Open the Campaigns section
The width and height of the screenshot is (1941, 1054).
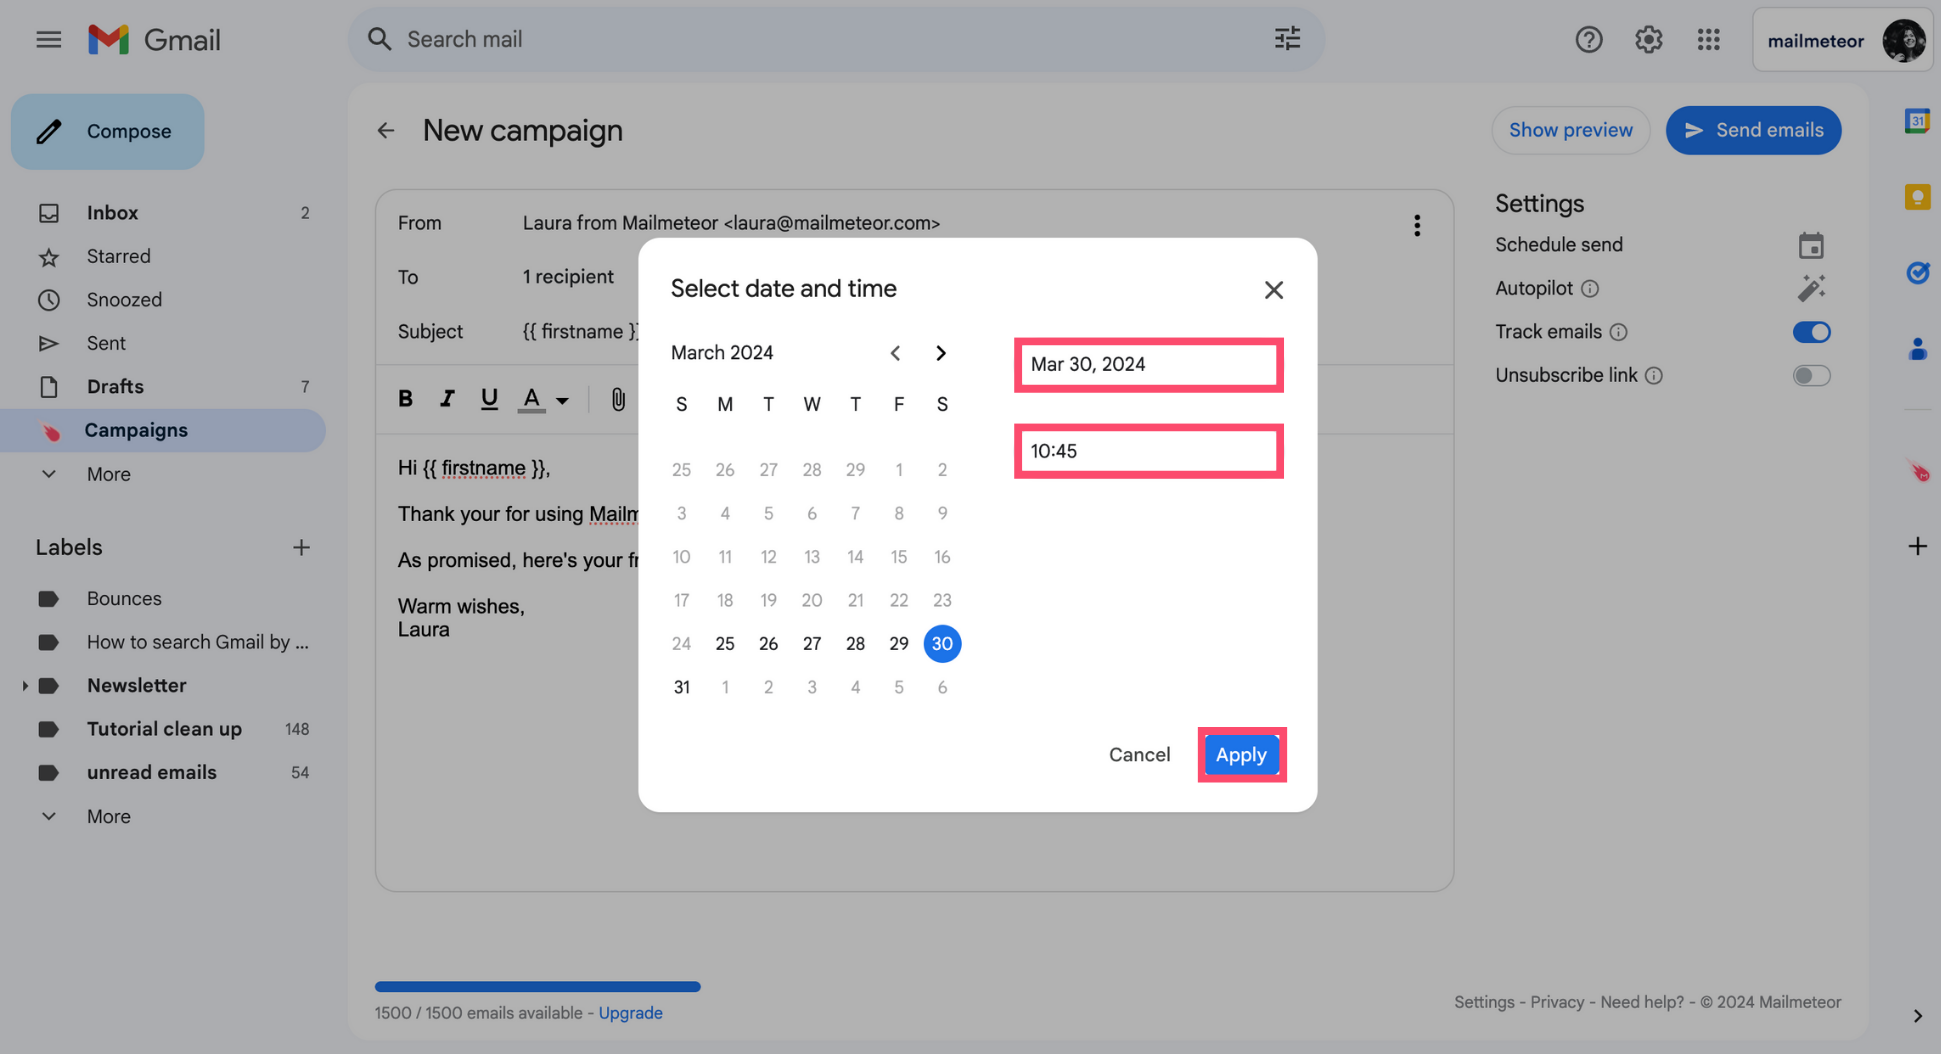coord(165,430)
